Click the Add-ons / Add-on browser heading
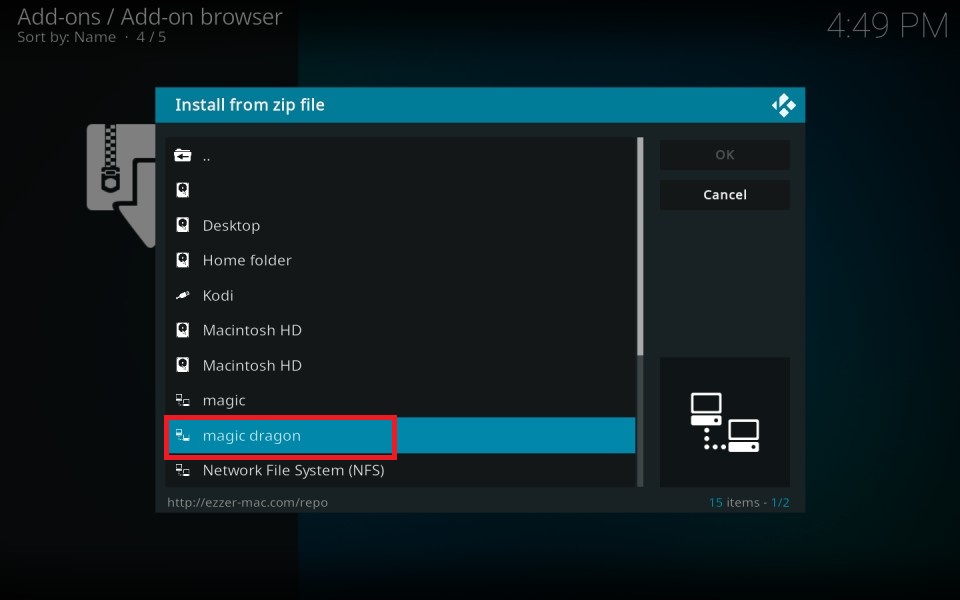 click(x=150, y=17)
